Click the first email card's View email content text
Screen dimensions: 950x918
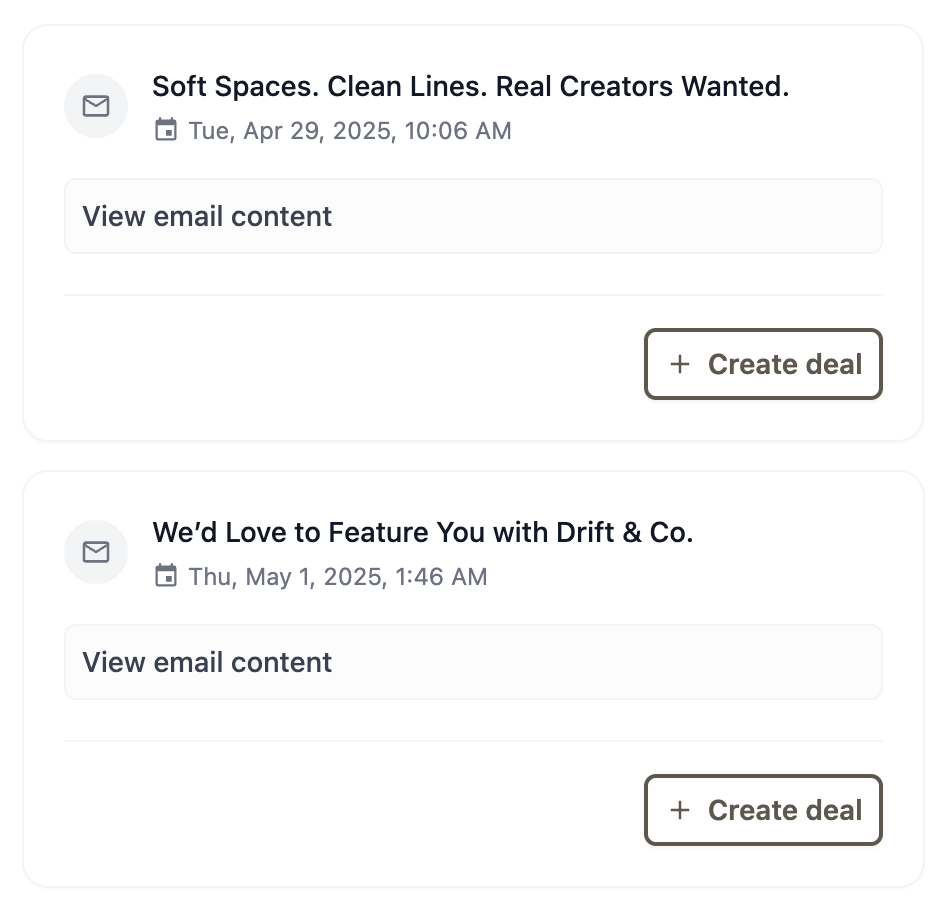pos(207,216)
